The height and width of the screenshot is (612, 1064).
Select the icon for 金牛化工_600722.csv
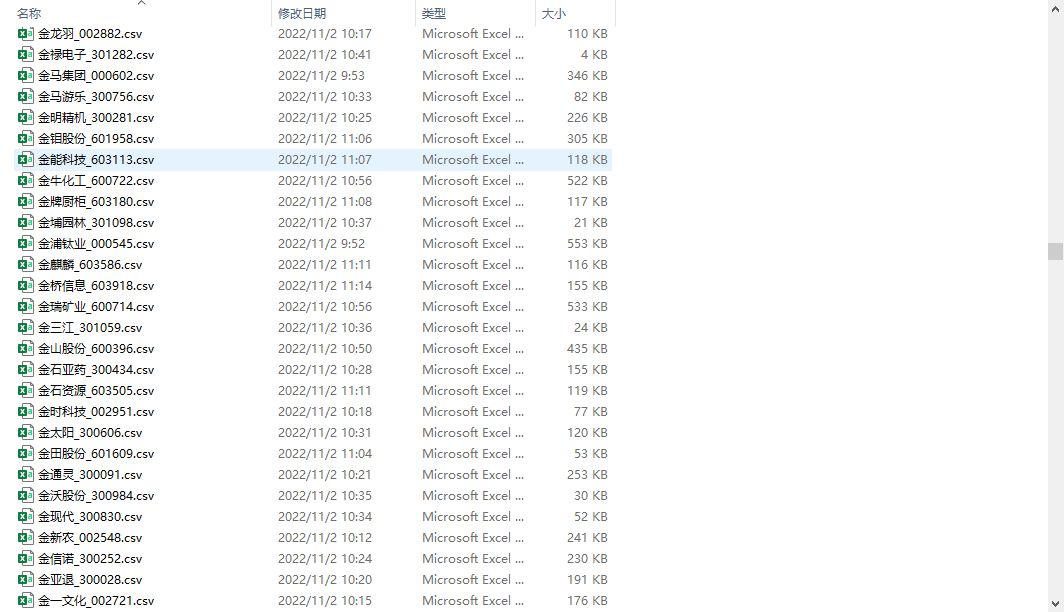pos(26,181)
